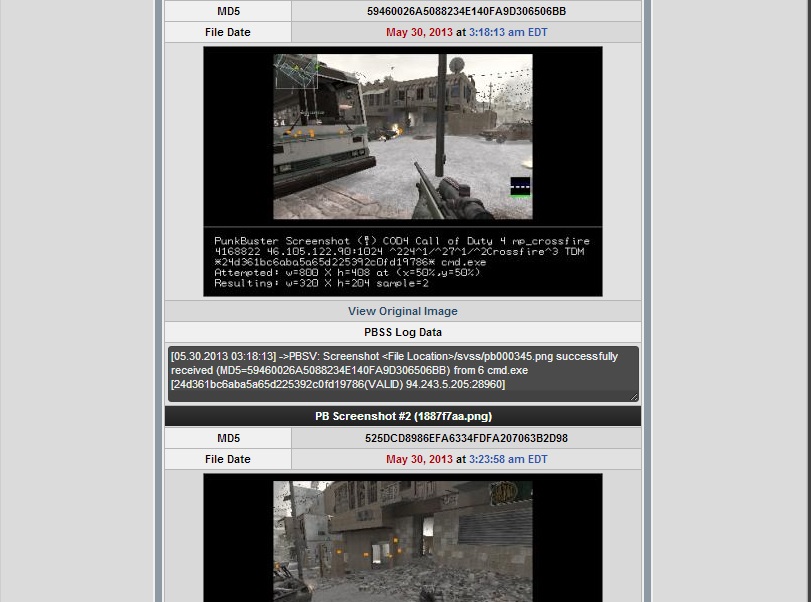The height and width of the screenshot is (602, 811).
Task: Select the MD5 value 59460026A5088234E140FA9D306506BB
Action: pos(467,11)
